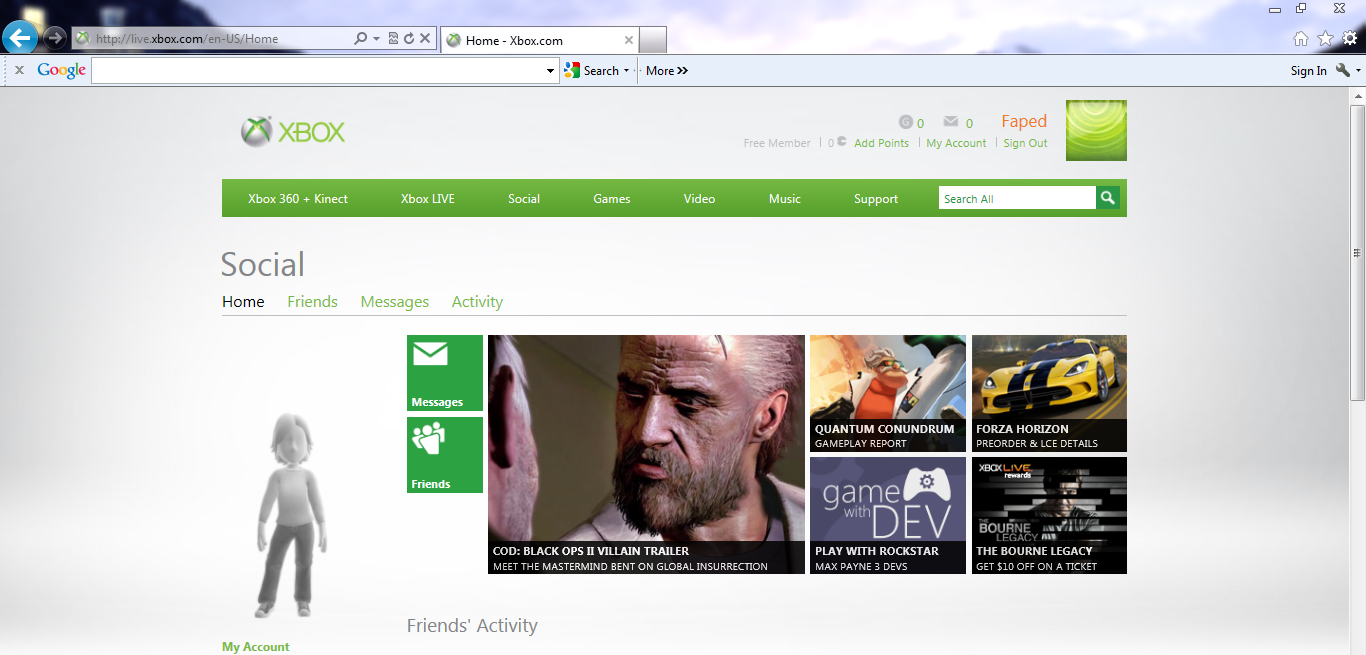Image resolution: width=1366 pixels, height=655 pixels.
Task: Click the green magnifier search button
Action: [x=1108, y=198]
